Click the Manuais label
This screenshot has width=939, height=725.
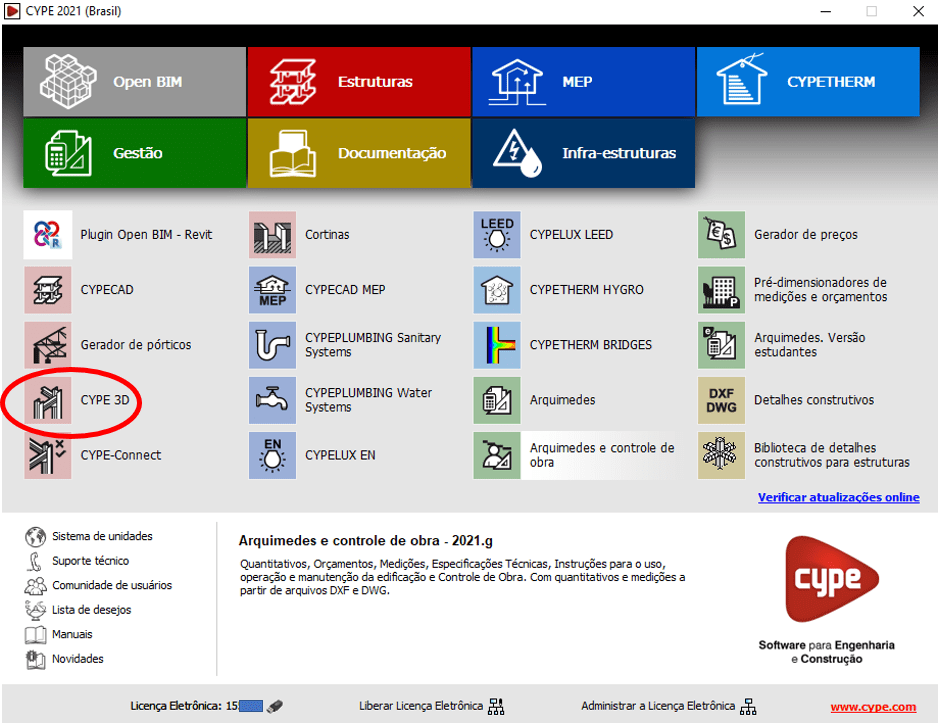point(72,635)
